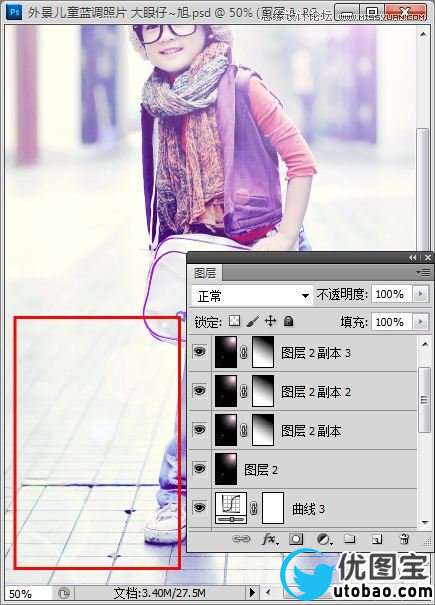
Task: Select the 图层 2 副本 2 layer mask thumbnail
Action: [x=263, y=391]
